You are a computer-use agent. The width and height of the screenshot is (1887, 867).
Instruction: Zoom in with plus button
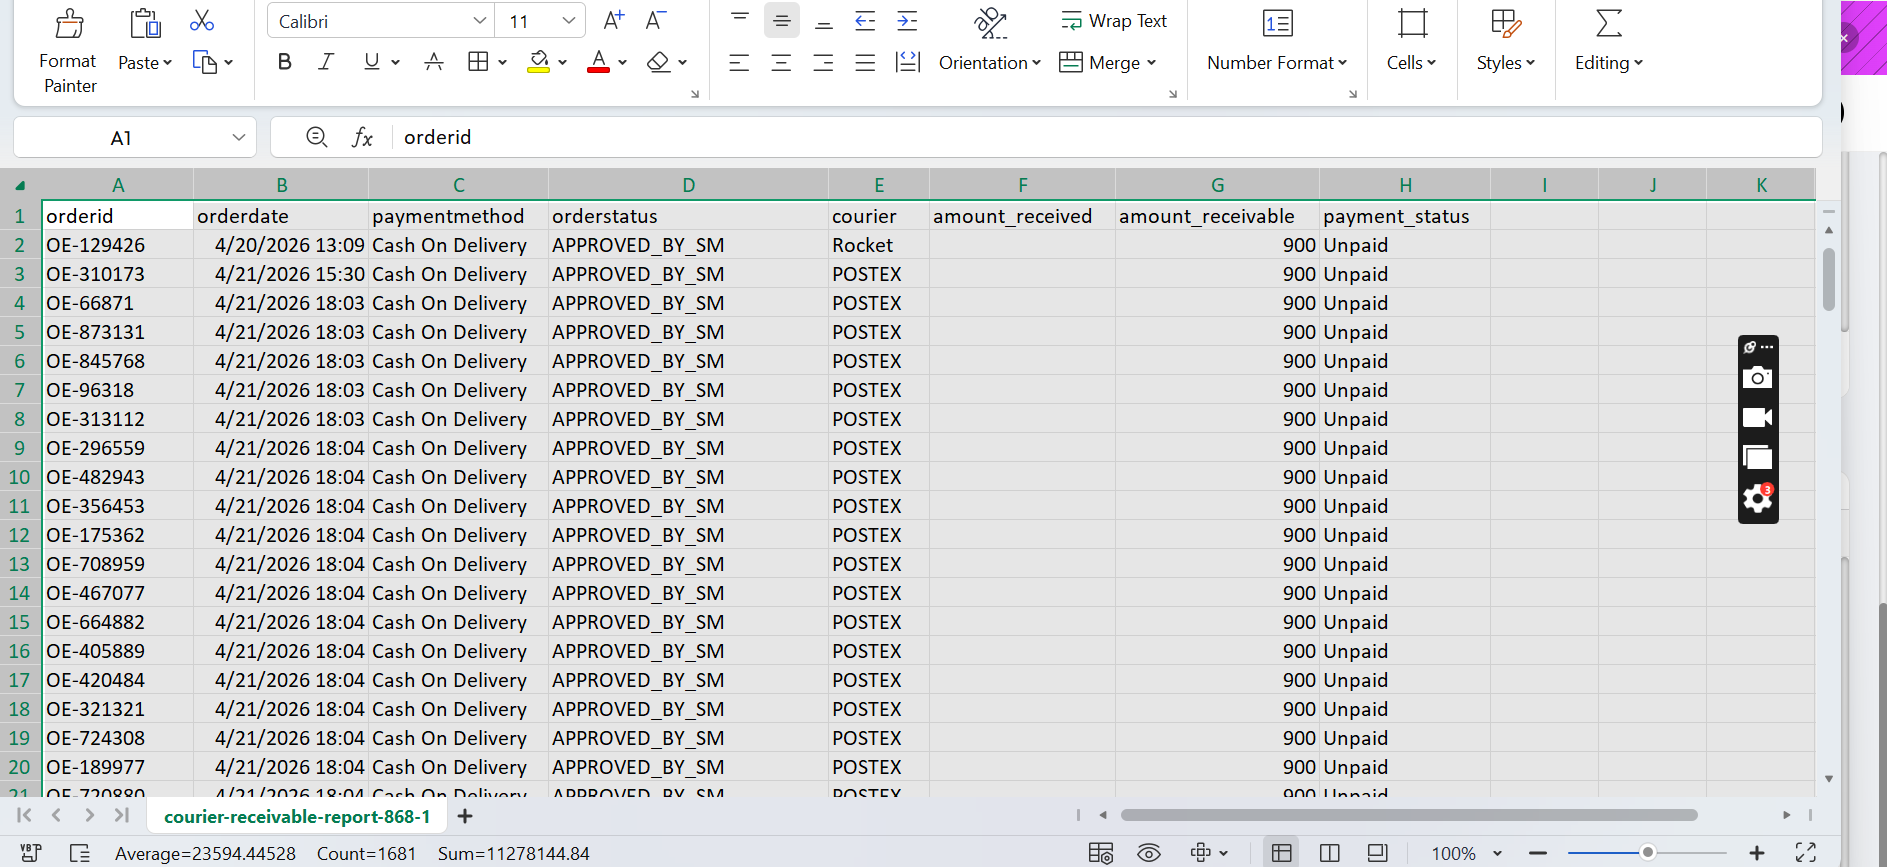point(1757,853)
